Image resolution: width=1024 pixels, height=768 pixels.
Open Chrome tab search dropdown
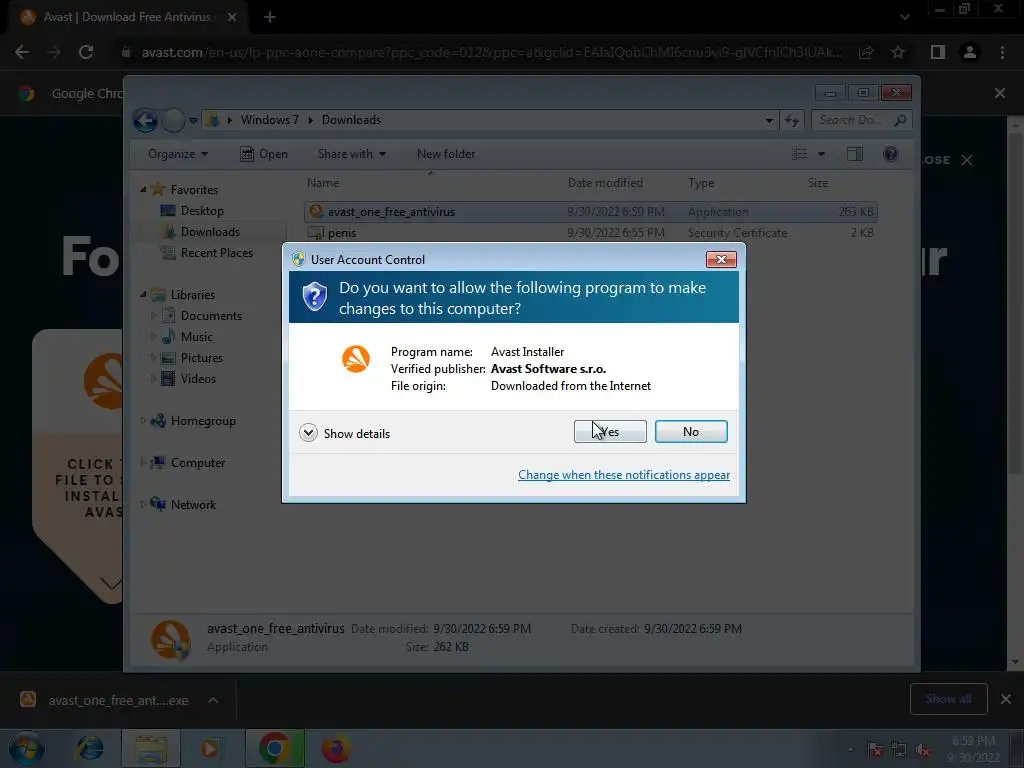[x=904, y=17]
